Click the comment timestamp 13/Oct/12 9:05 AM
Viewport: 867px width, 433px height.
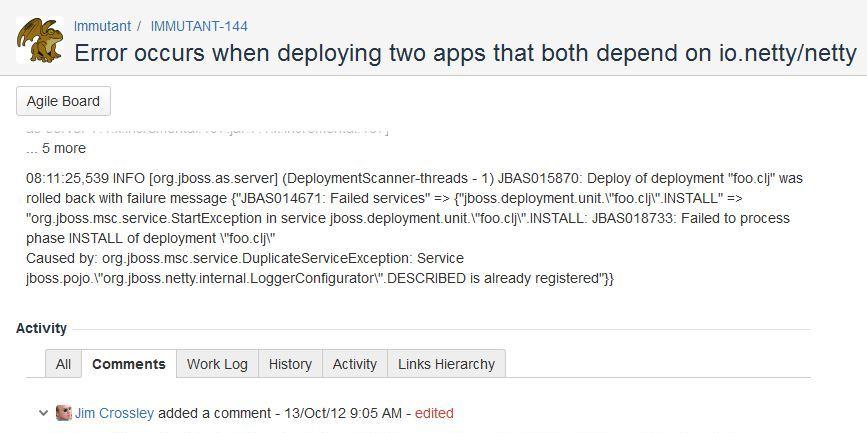[343, 413]
